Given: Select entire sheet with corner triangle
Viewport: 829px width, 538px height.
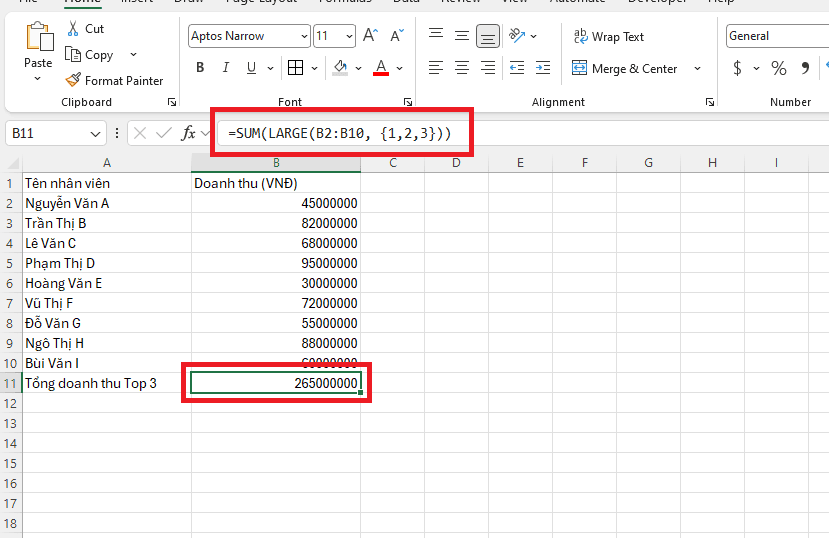Looking at the screenshot, I should 12,163.
